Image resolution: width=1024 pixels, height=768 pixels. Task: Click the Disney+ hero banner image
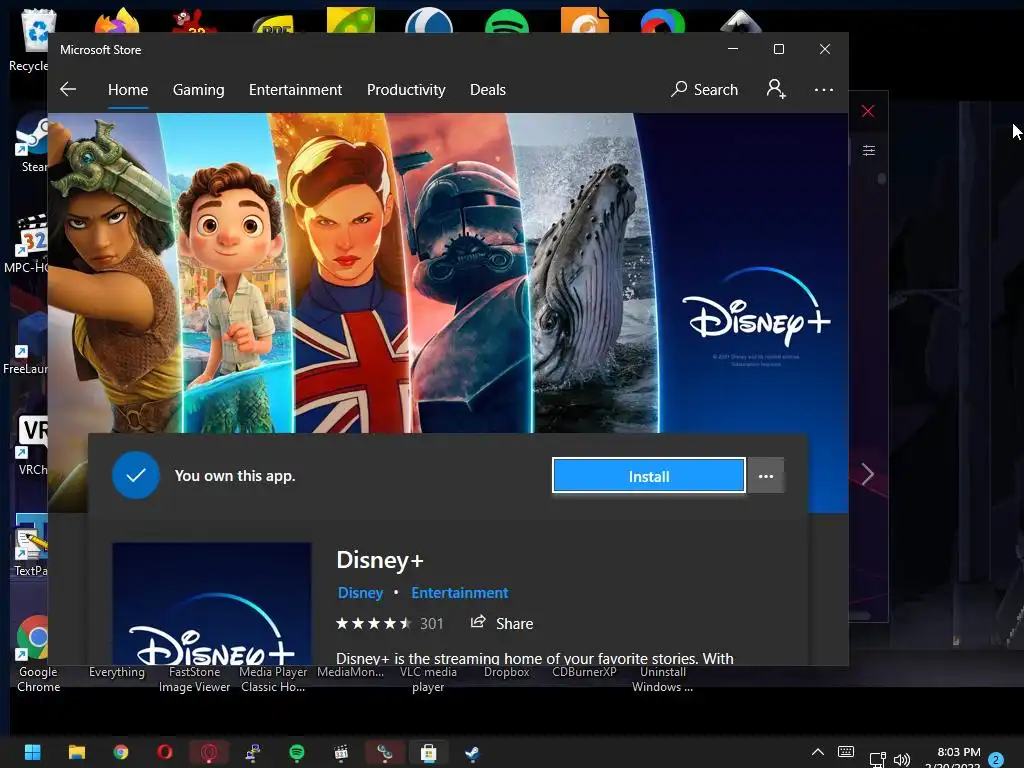[x=448, y=273]
